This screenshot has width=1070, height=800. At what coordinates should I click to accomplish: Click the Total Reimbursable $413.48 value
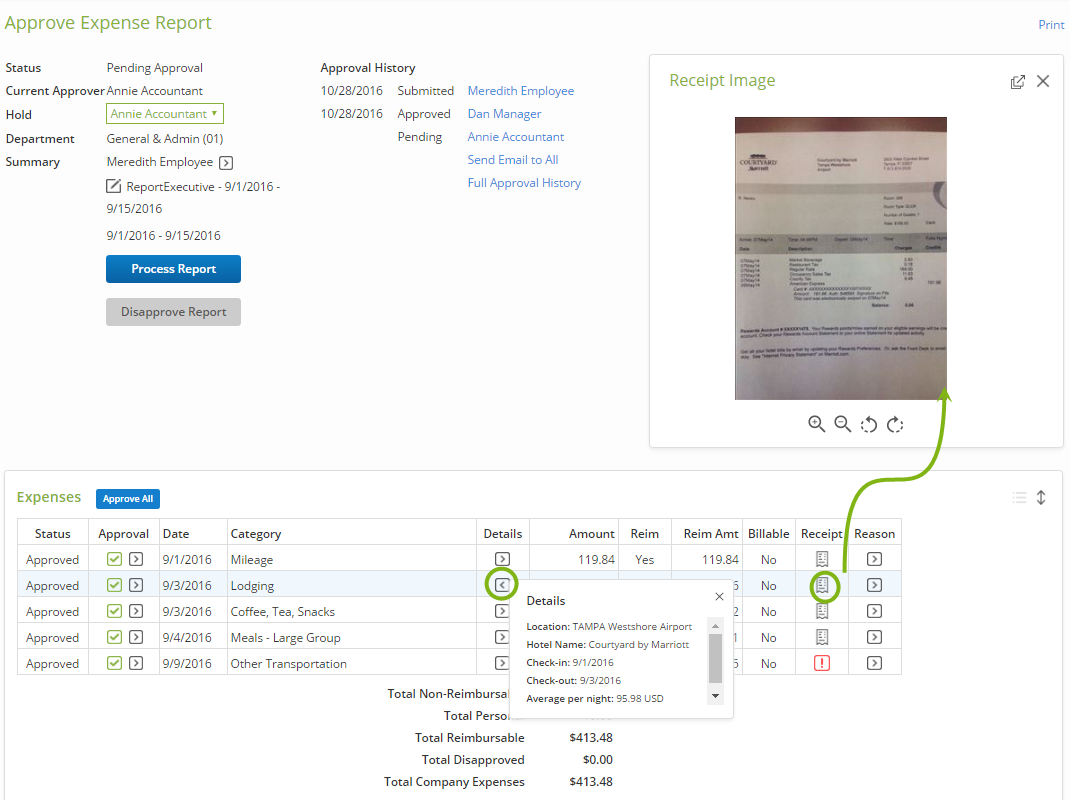[591, 738]
